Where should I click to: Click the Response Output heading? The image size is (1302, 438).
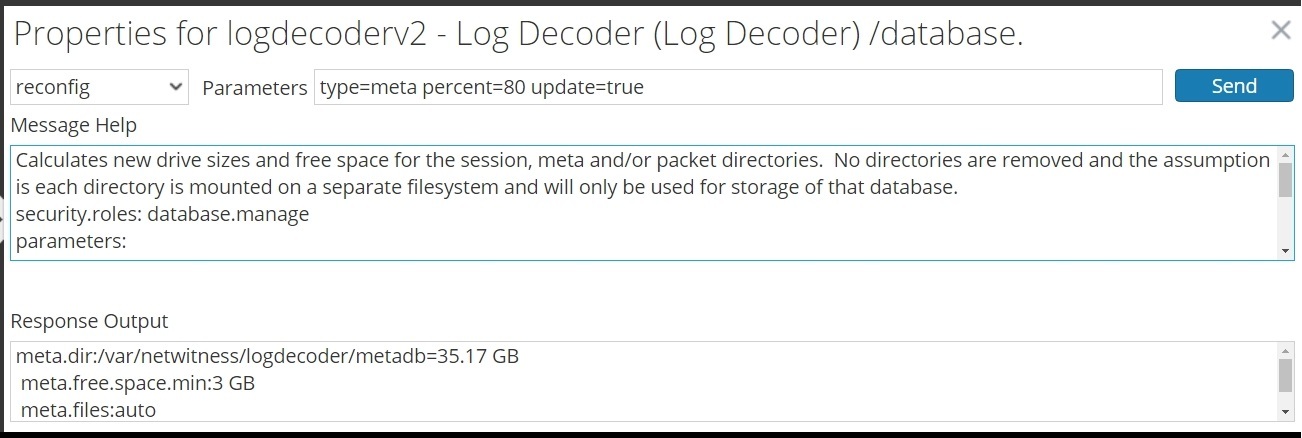(x=89, y=321)
